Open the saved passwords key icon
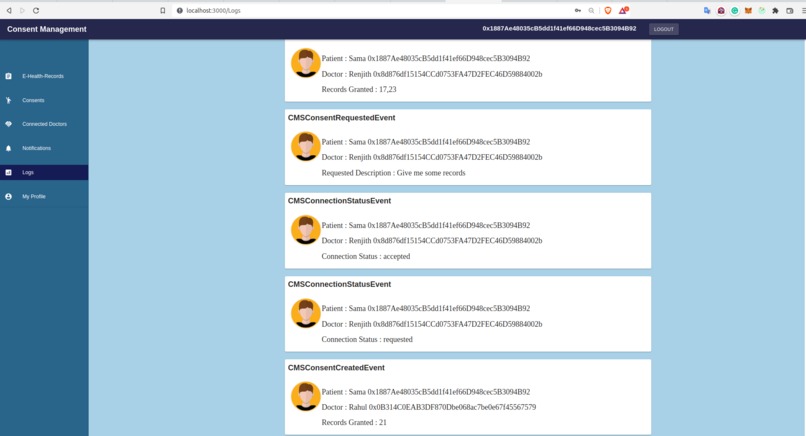The height and width of the screenshot is (436, 806). [x=578, y=10]
